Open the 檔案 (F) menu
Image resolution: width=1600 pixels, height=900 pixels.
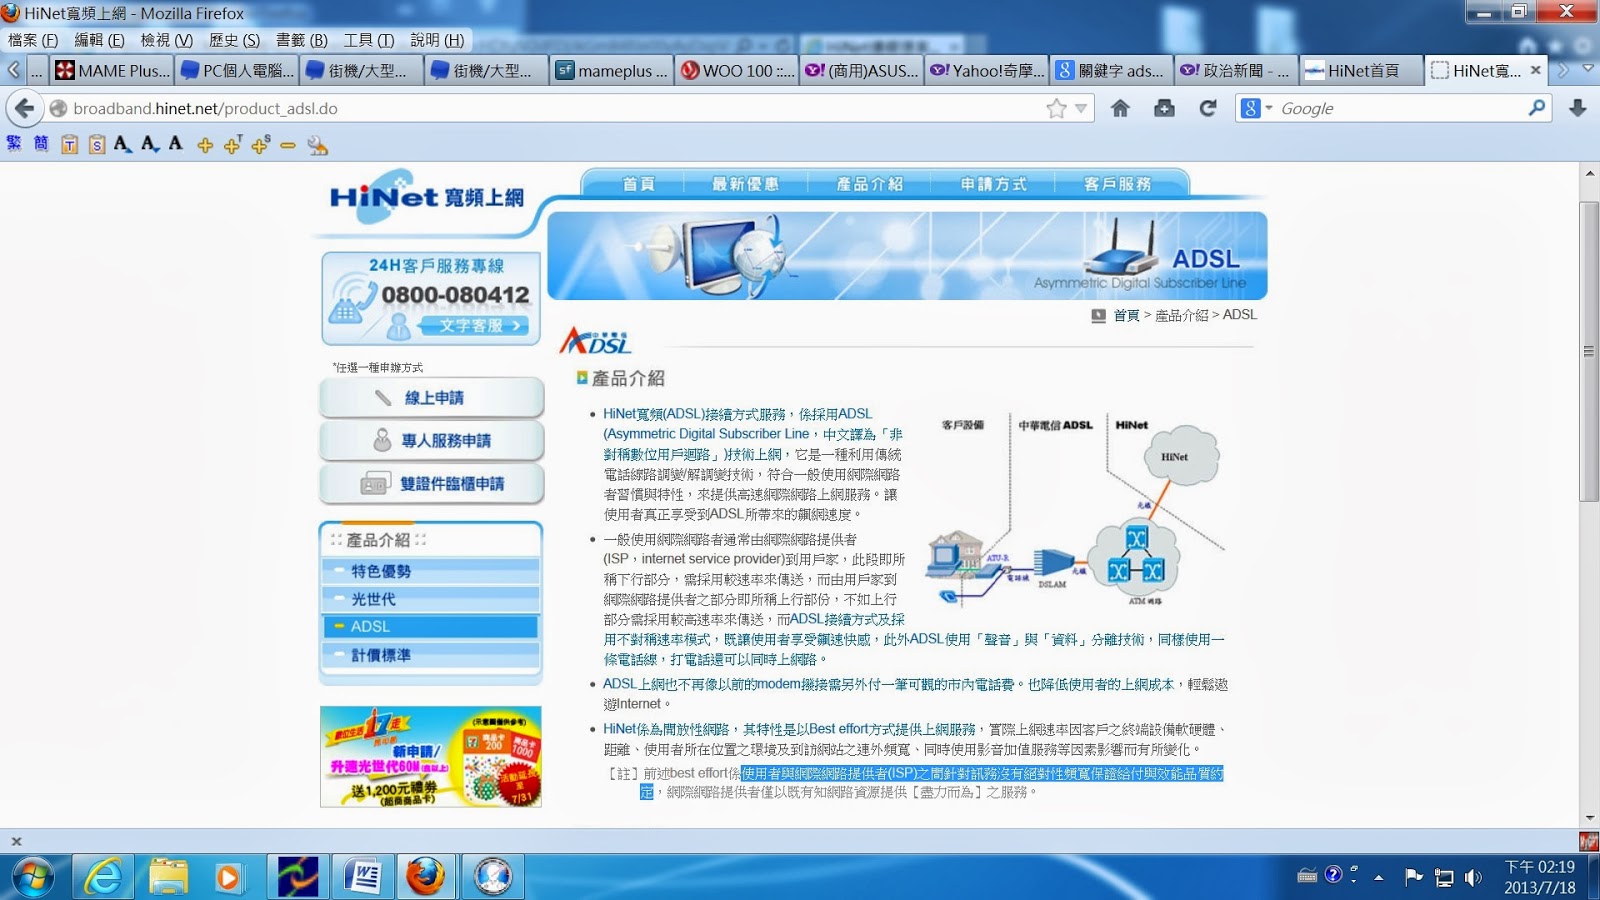click(x=33, y=40)
